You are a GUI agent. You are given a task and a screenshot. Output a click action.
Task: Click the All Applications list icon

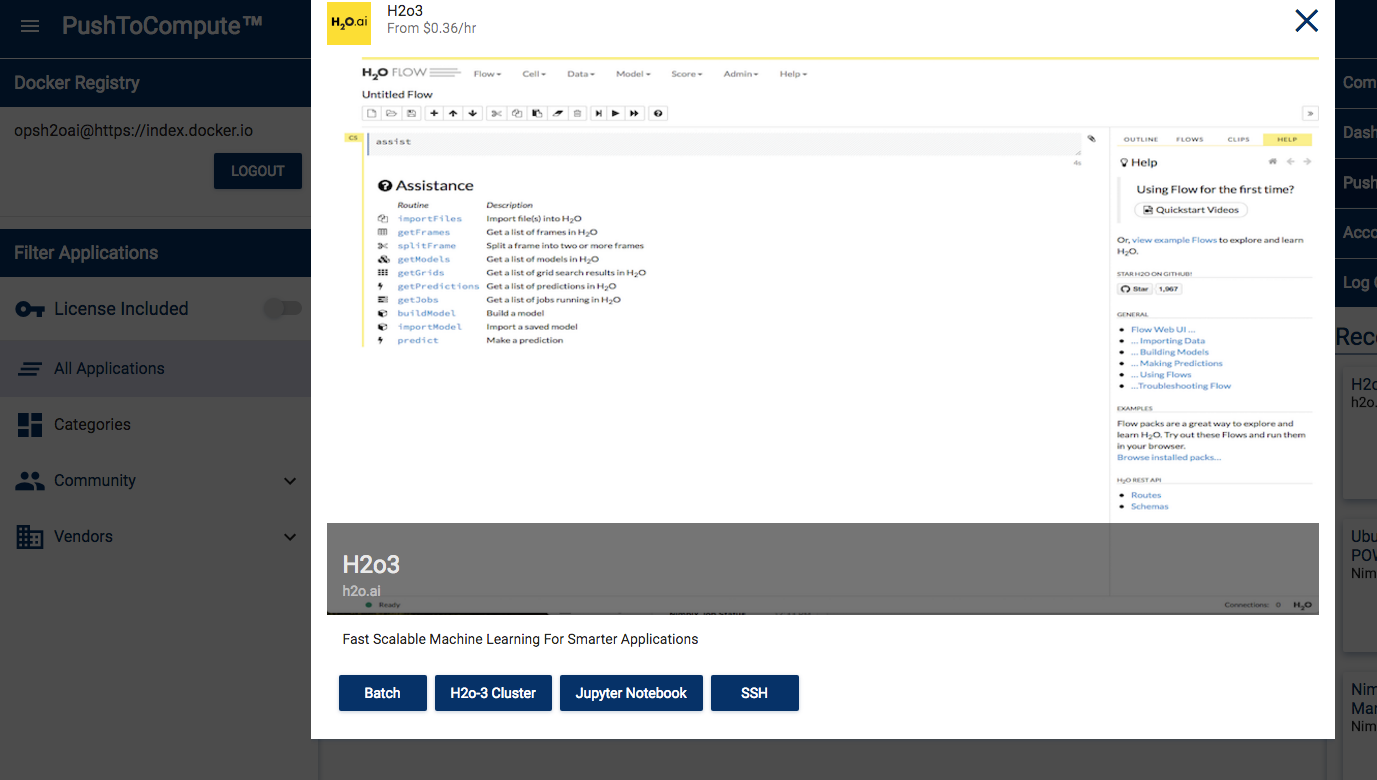(x=30, y=369)
